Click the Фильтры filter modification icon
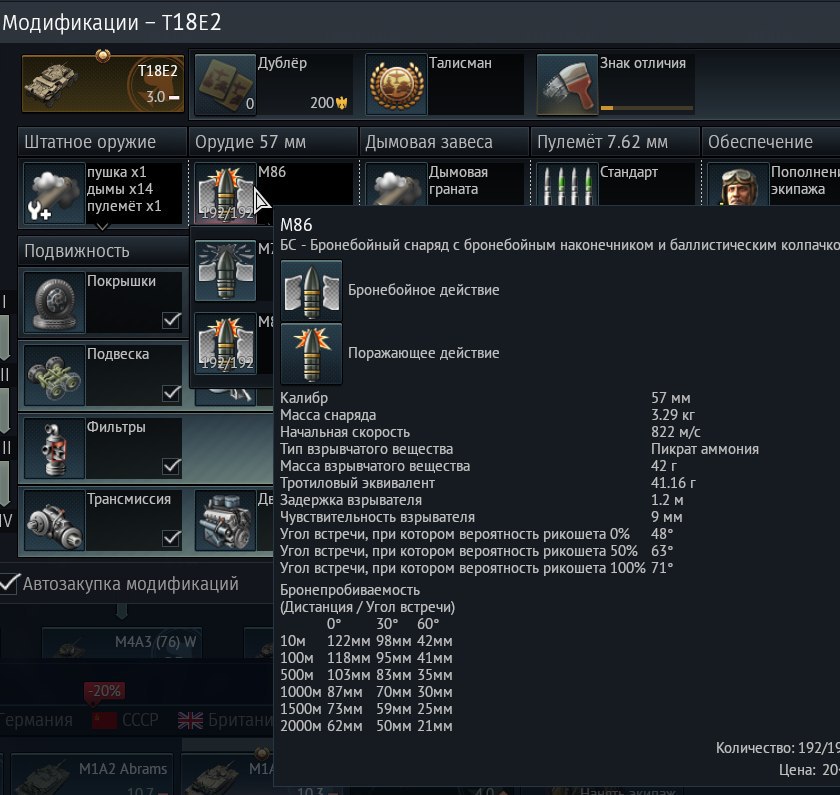This screenshot has height=795, width=840. coord(54,448)
